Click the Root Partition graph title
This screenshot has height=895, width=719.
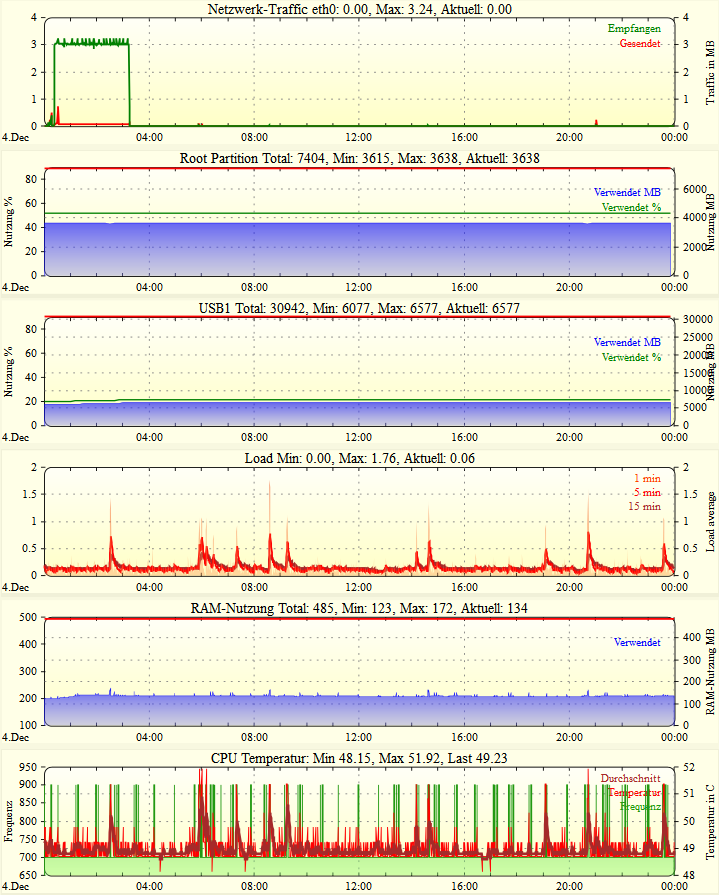tap(359, 158)
